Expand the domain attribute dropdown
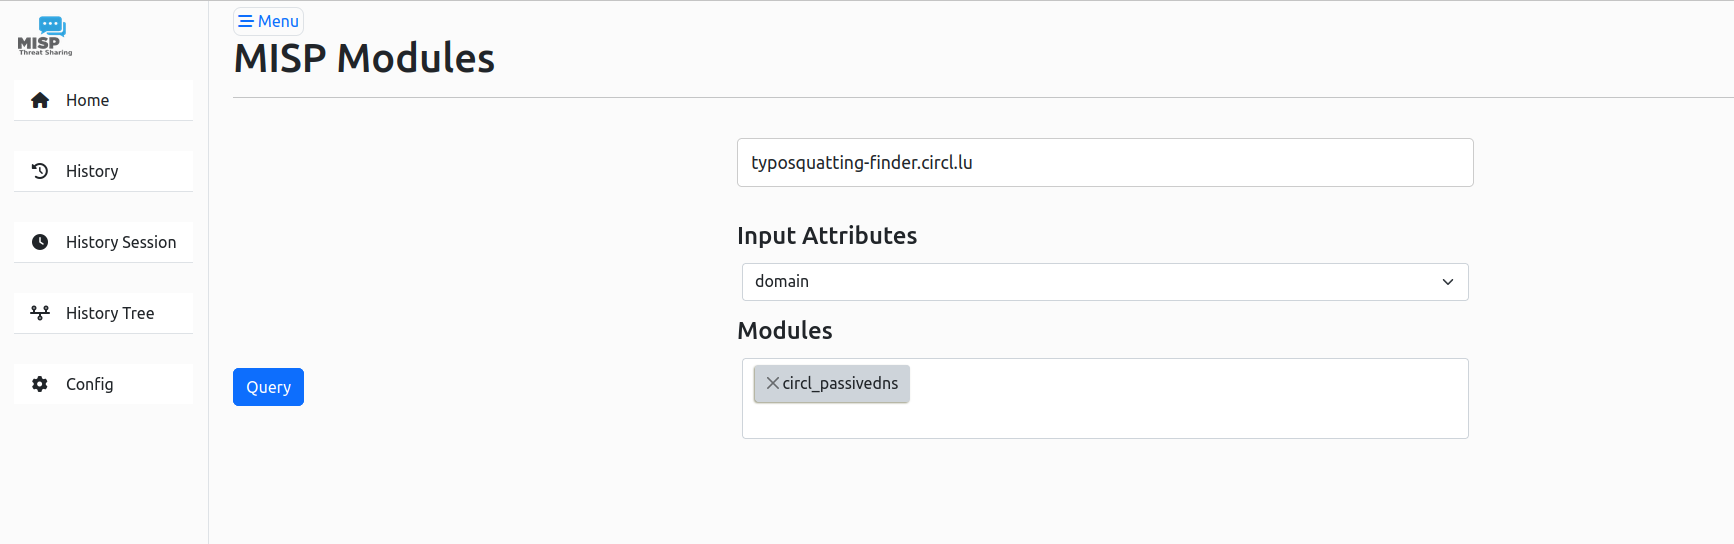 click(1105, 282)
